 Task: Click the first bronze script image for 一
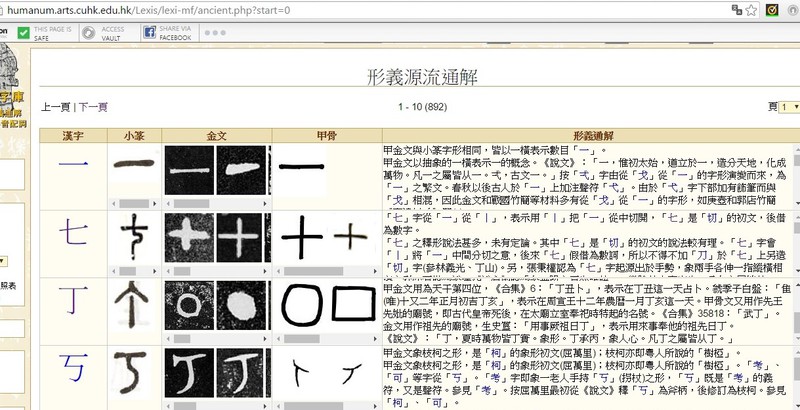pos(189,172)
